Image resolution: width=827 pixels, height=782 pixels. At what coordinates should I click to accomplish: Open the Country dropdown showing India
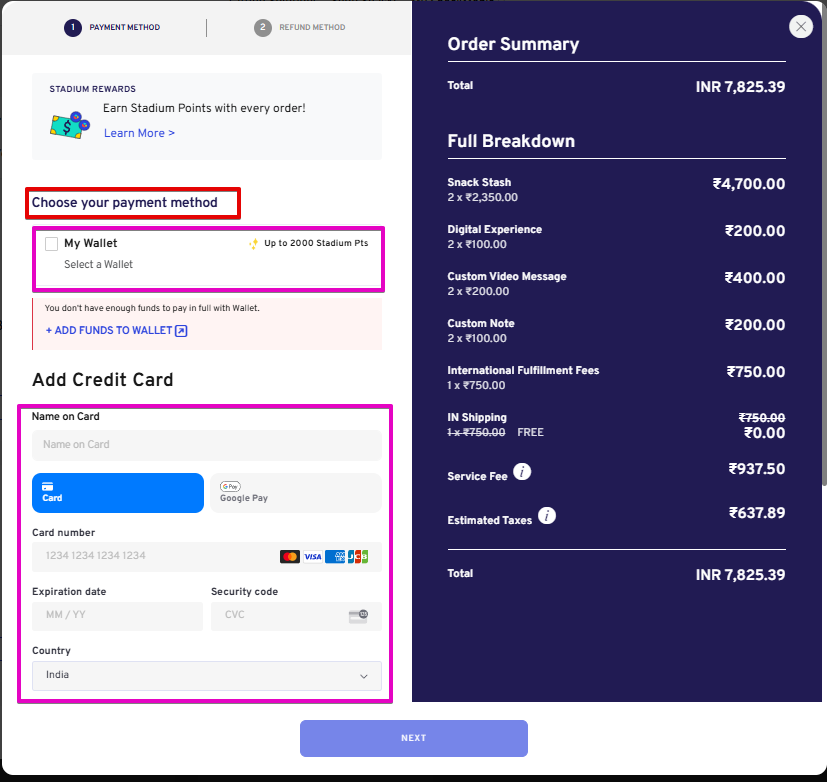coord(207,675)
